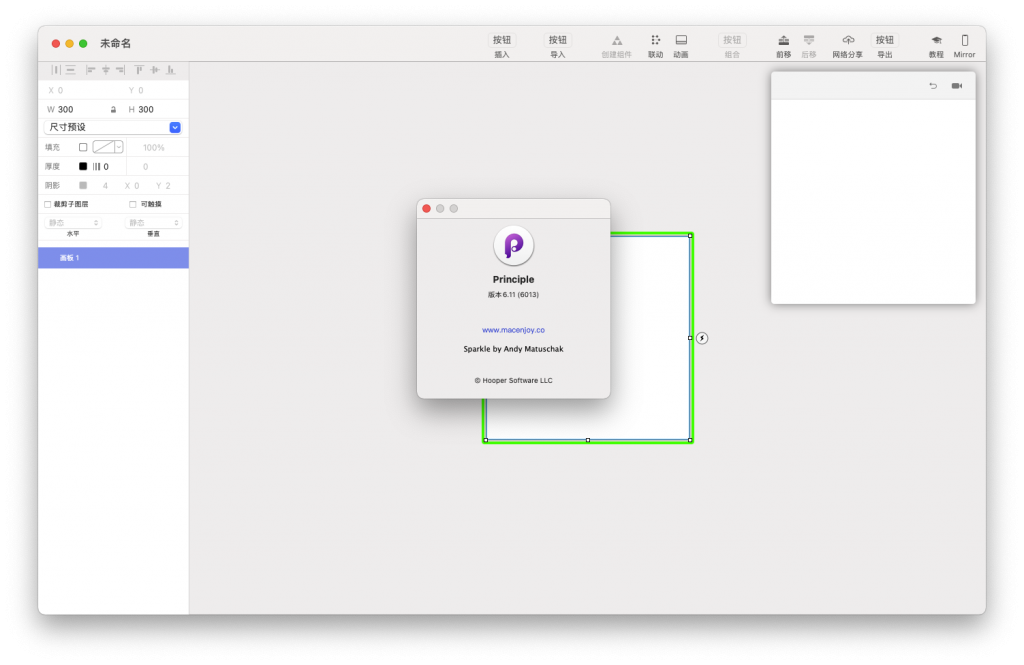Image resolution: width=1024 pixels, height=665 pixels.
Task: Click the artboard's right-middle resize handle
Action: point(690,338)
